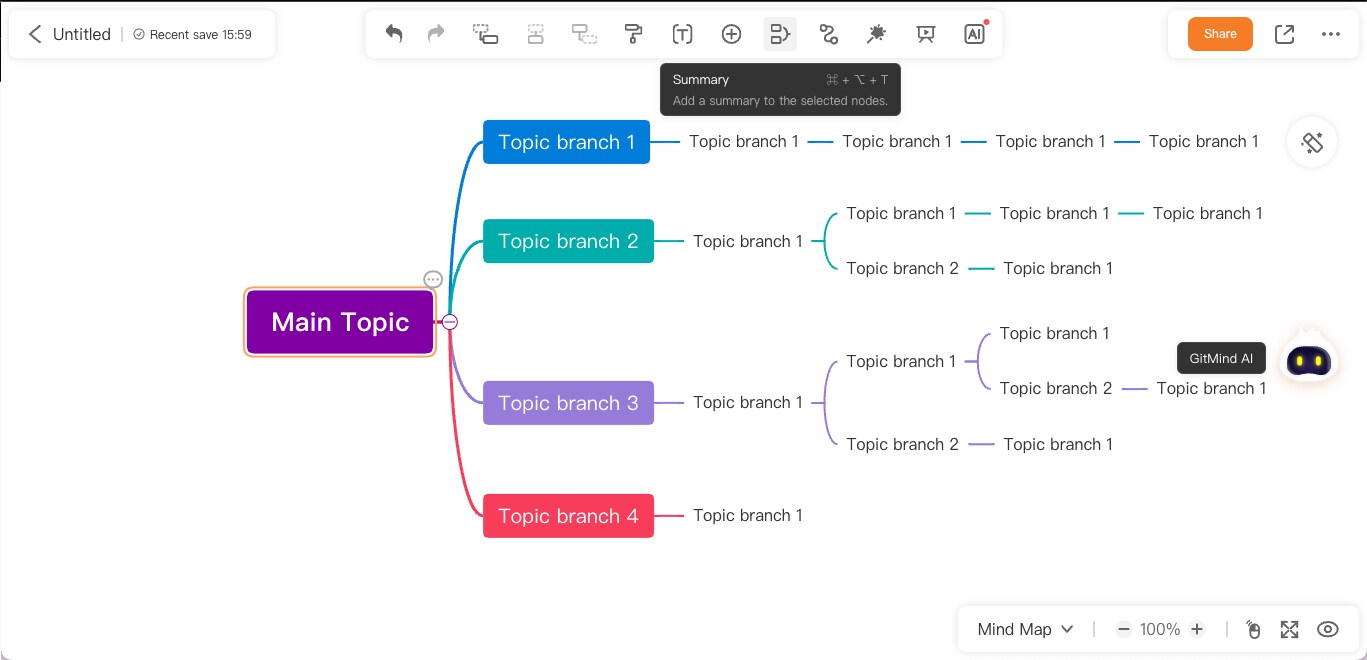
Task: Select the Main Topic node
Action: [x=340, y=322]
